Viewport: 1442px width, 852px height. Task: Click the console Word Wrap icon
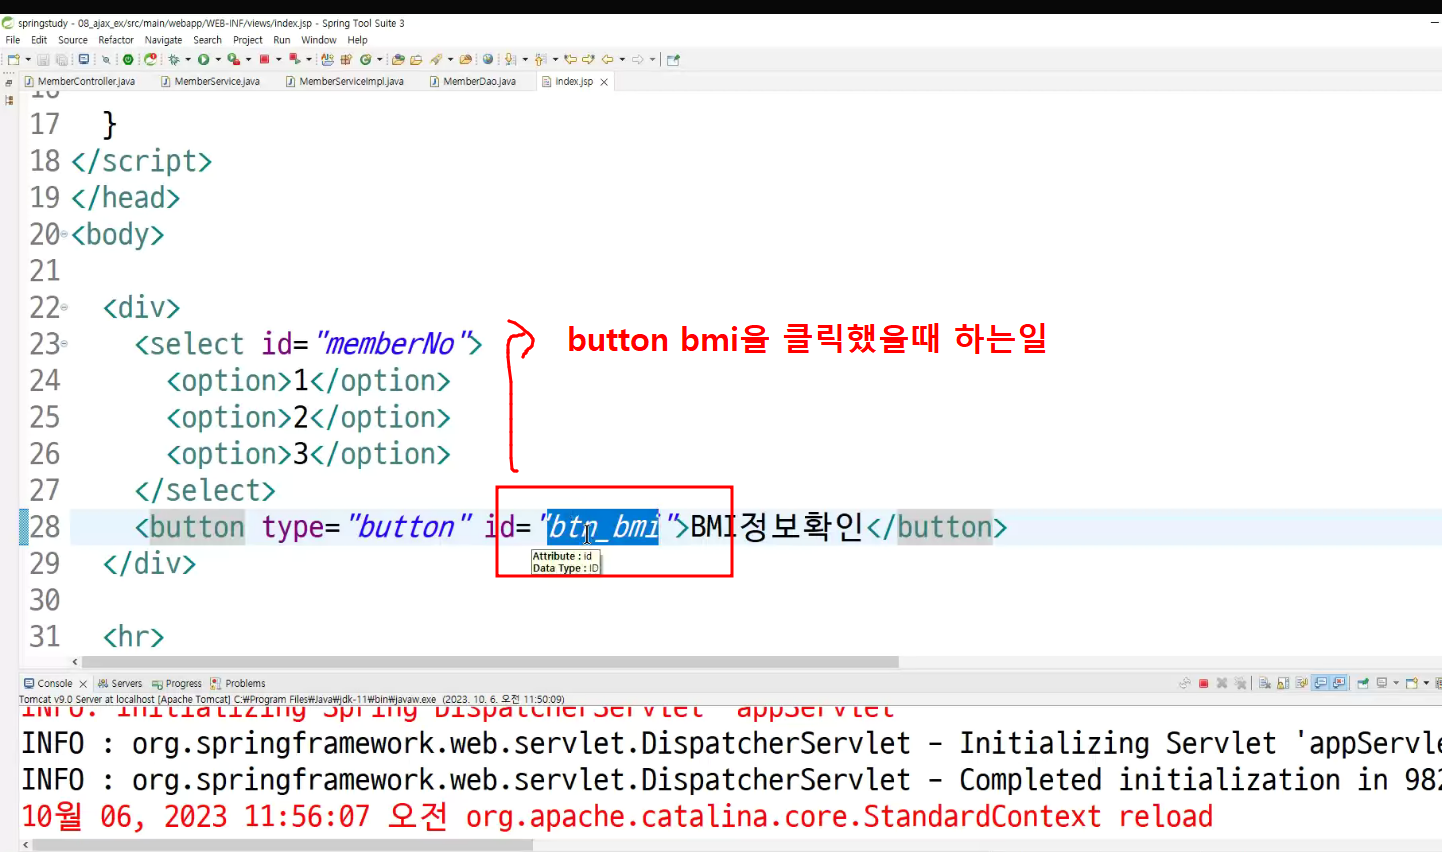pos(1301,683)
